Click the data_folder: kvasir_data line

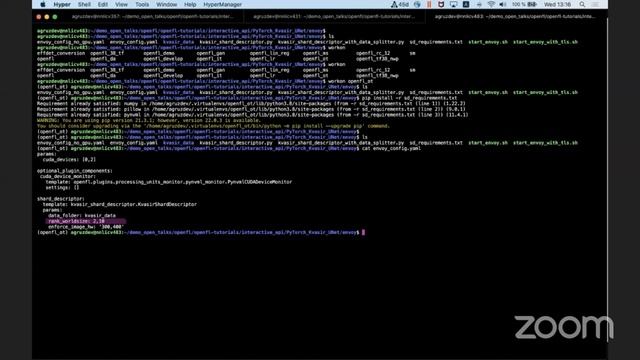82,216
